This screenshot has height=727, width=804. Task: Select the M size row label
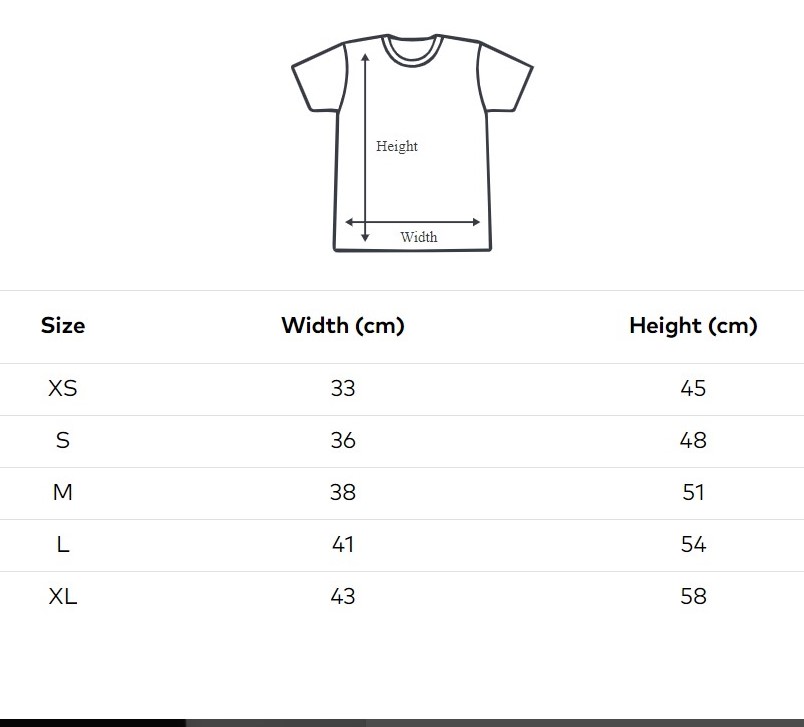[63, 492]
